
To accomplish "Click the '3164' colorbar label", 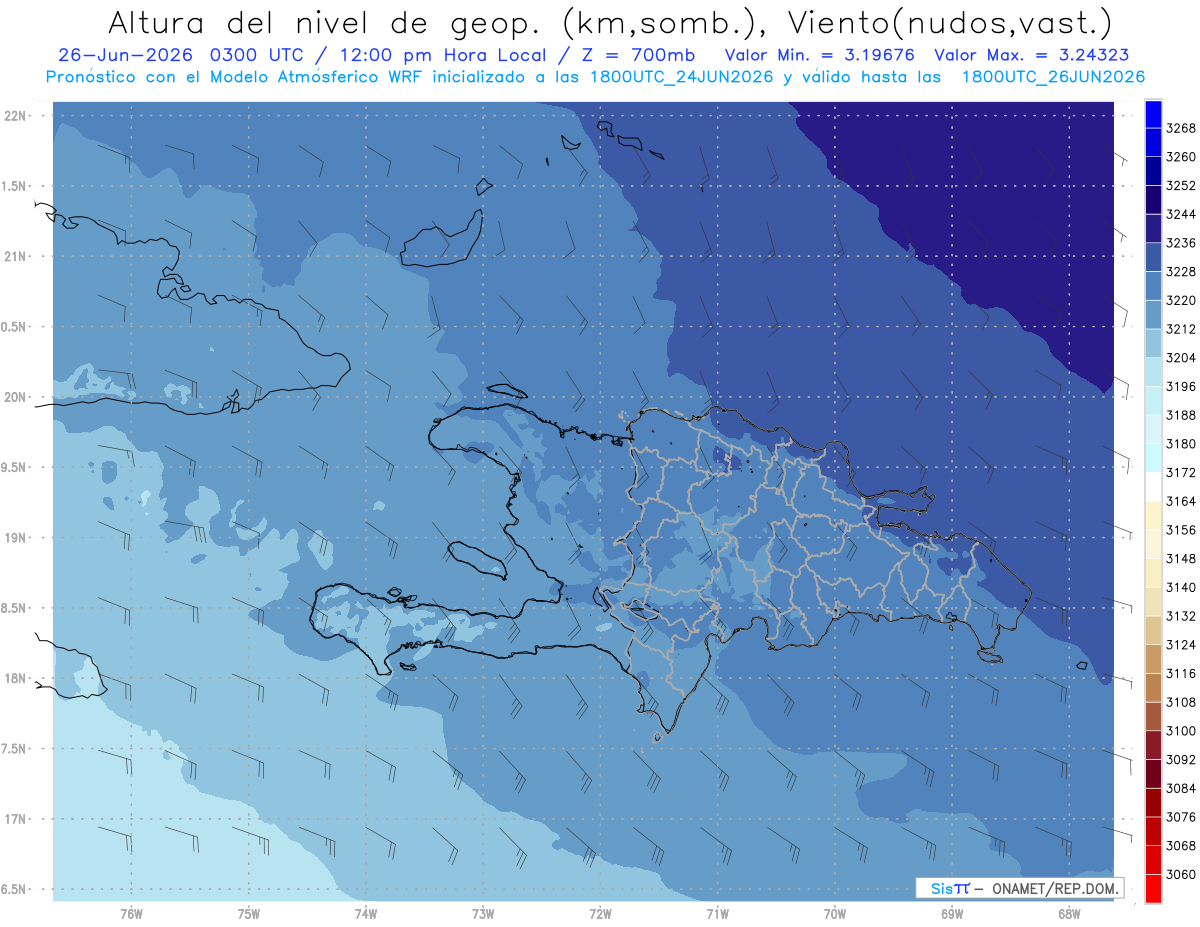I will pyautogui.click(x=1181, y=501).
